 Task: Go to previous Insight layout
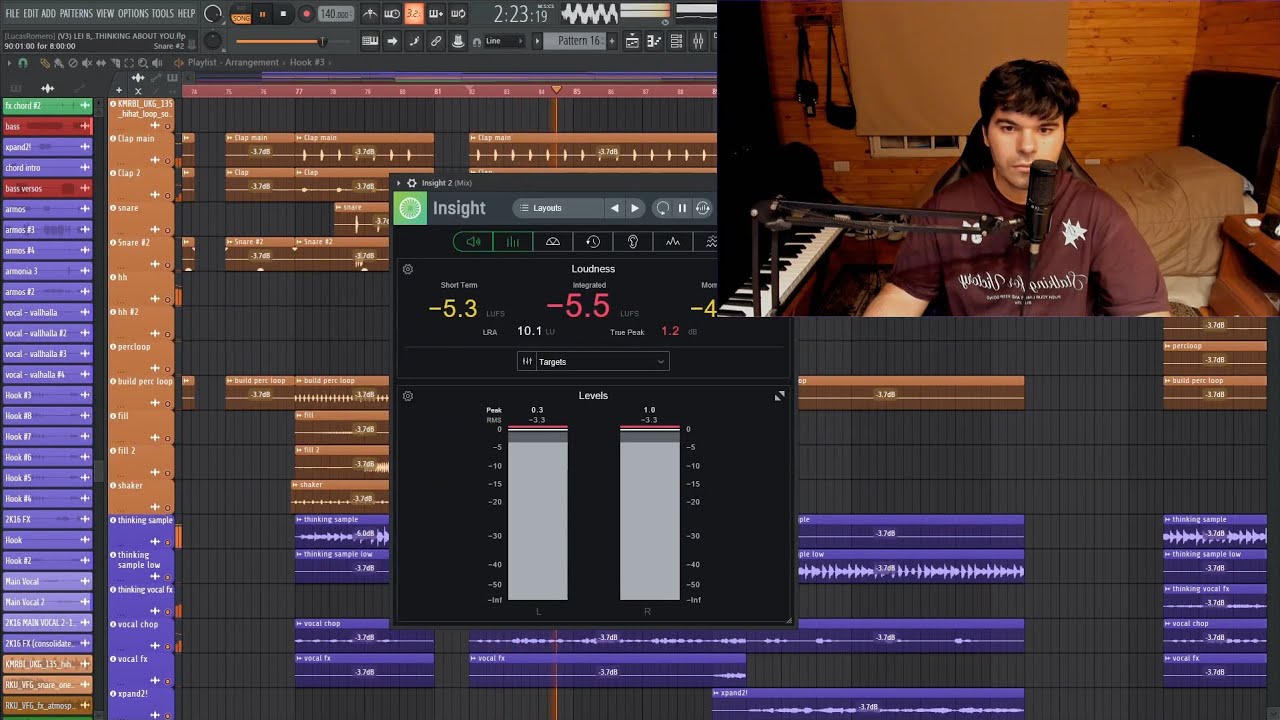click(x=614, y=208)
